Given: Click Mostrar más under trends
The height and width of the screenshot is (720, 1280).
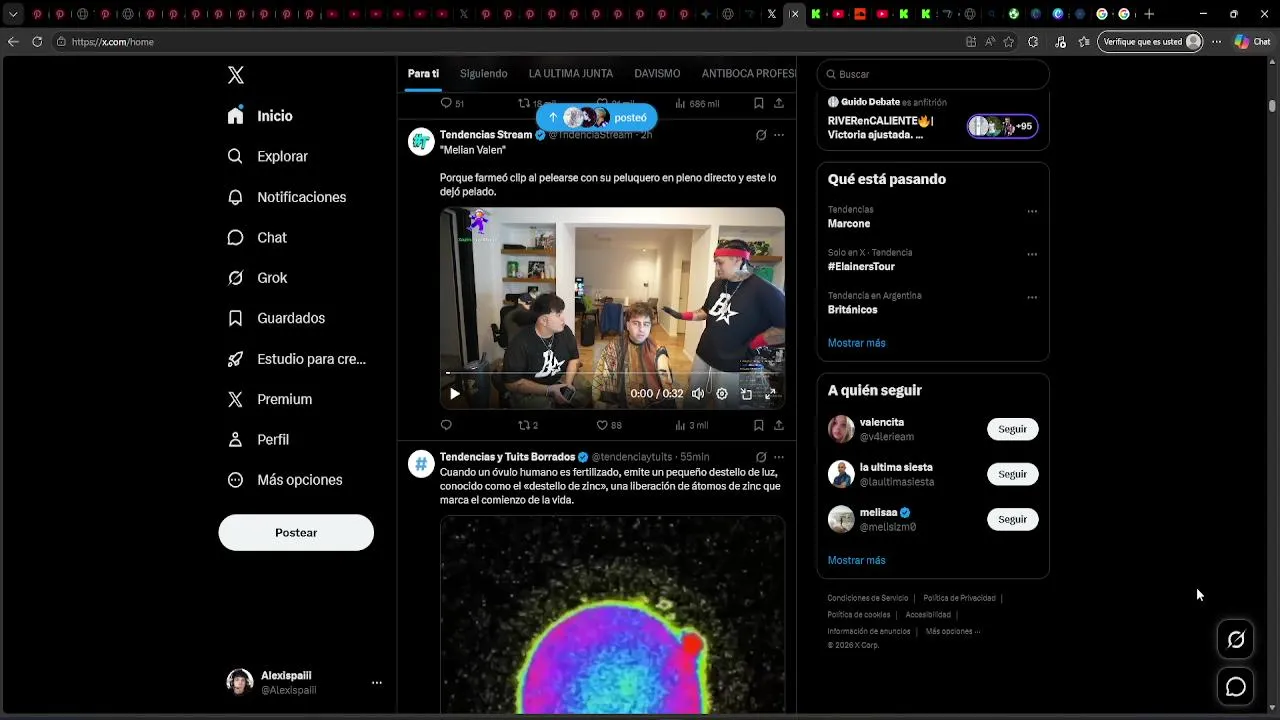Looking at the screenshot, I should [x=857, y=343].
